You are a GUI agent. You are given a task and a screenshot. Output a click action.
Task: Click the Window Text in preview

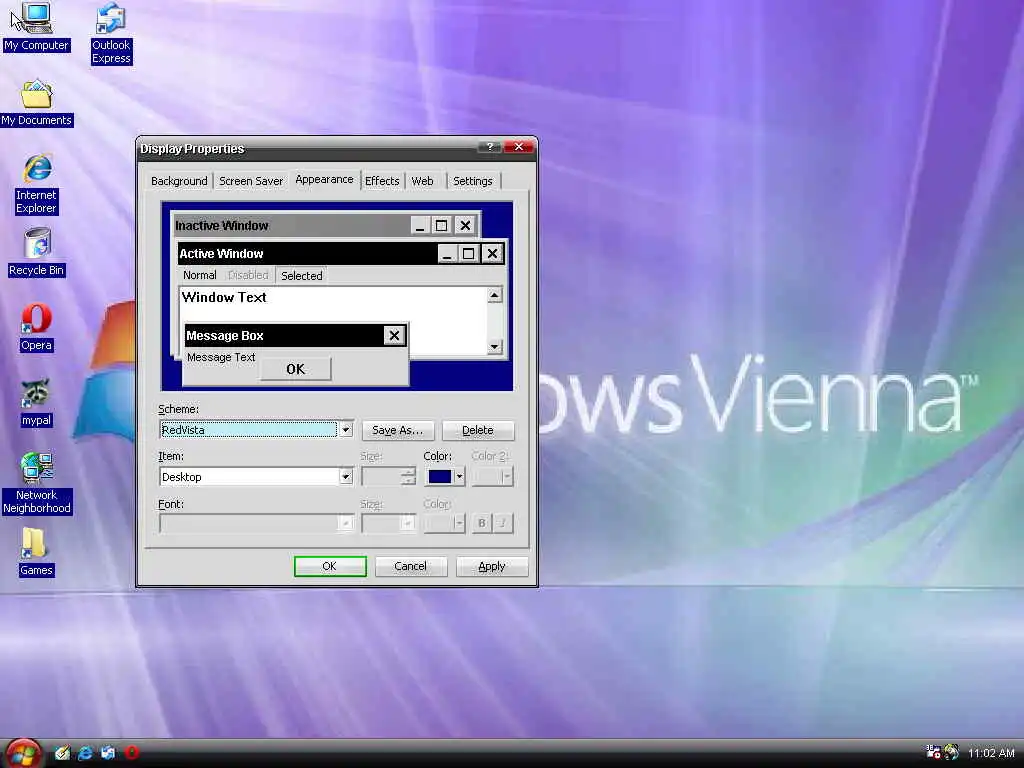pyautogui.click(x=224, y=297)
